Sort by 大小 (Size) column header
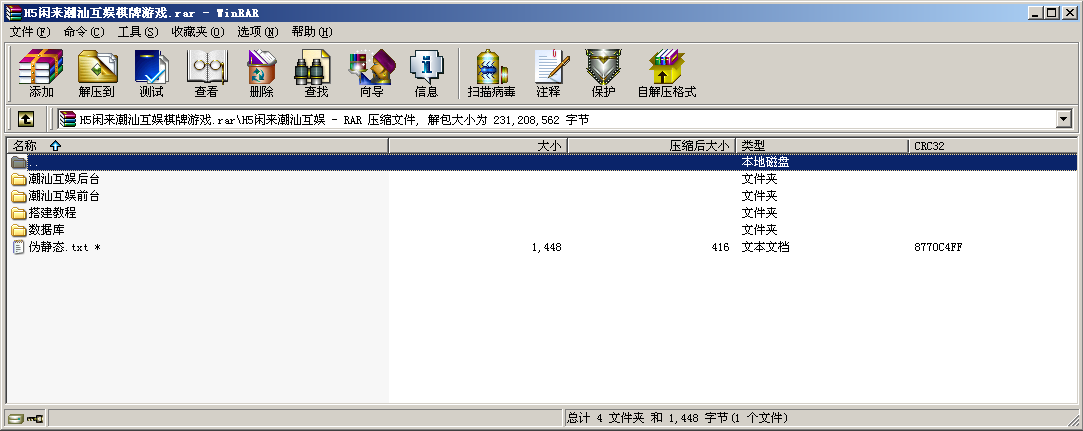Image resolution: width=1083 pixels, height=431 pixels. point(549,146)
